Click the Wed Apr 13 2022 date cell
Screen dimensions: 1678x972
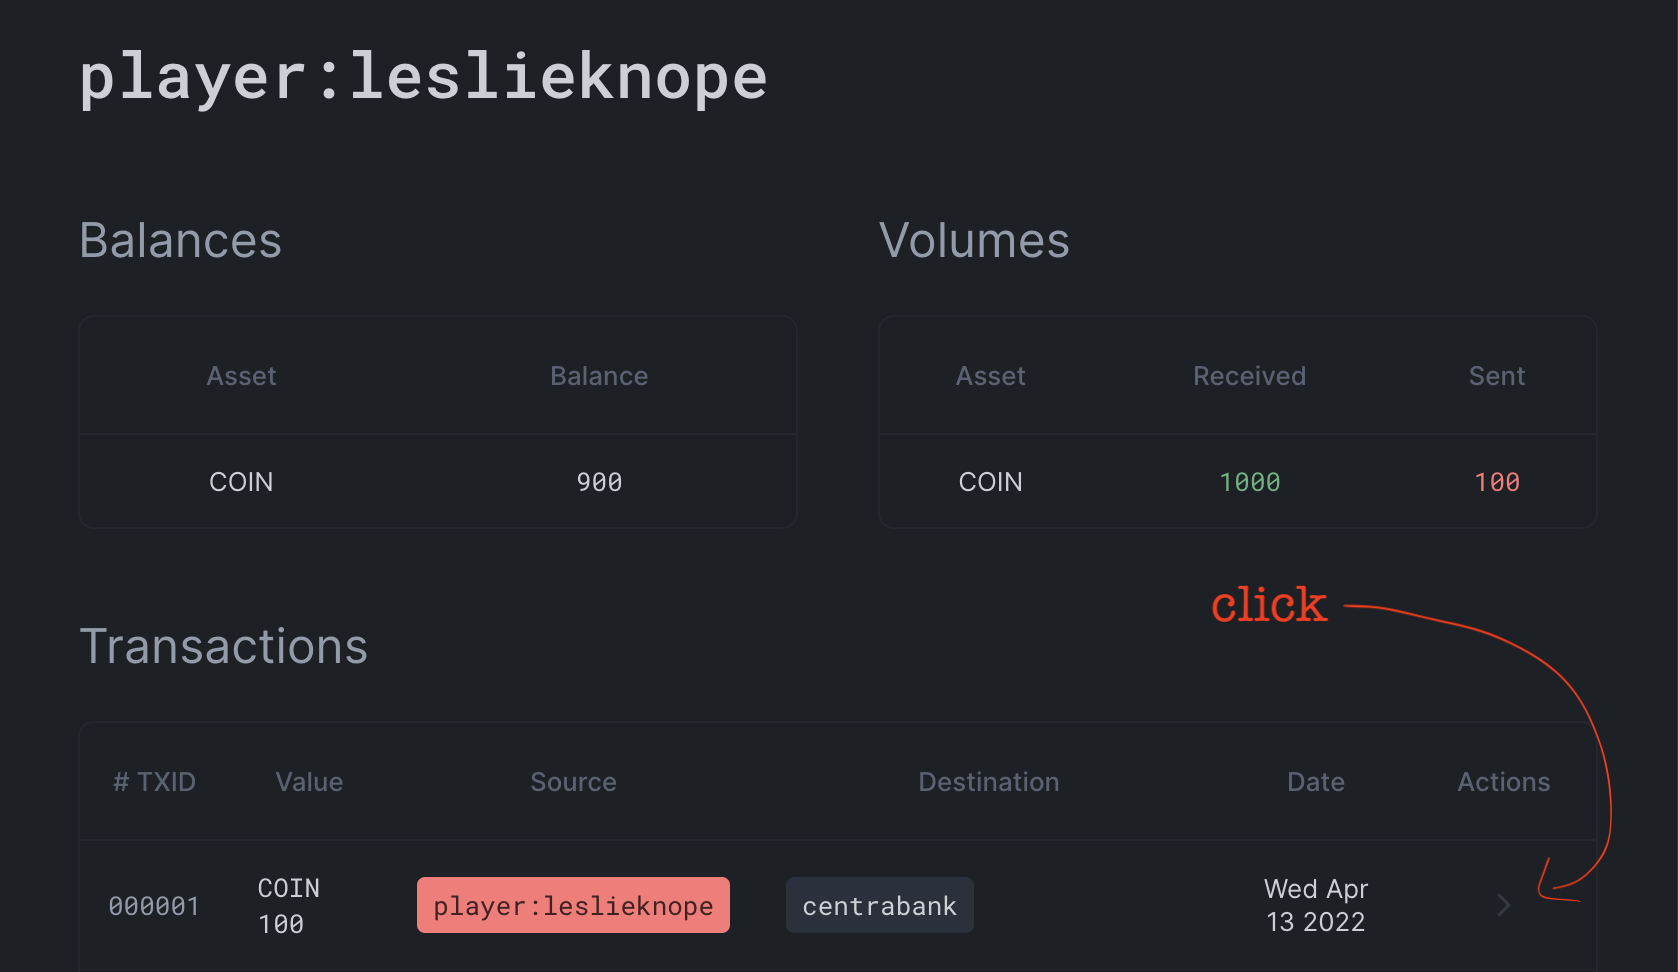tap(1315, 905)
